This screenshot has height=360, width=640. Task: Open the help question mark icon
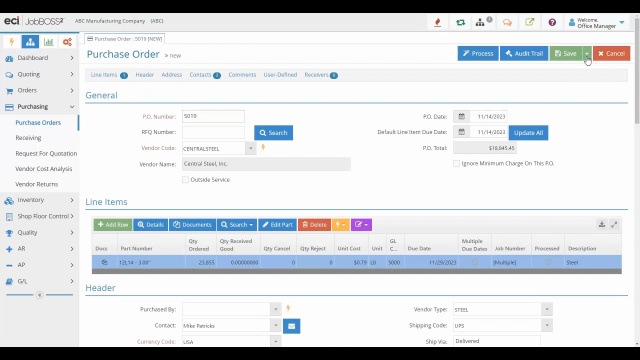pos(552,22)
